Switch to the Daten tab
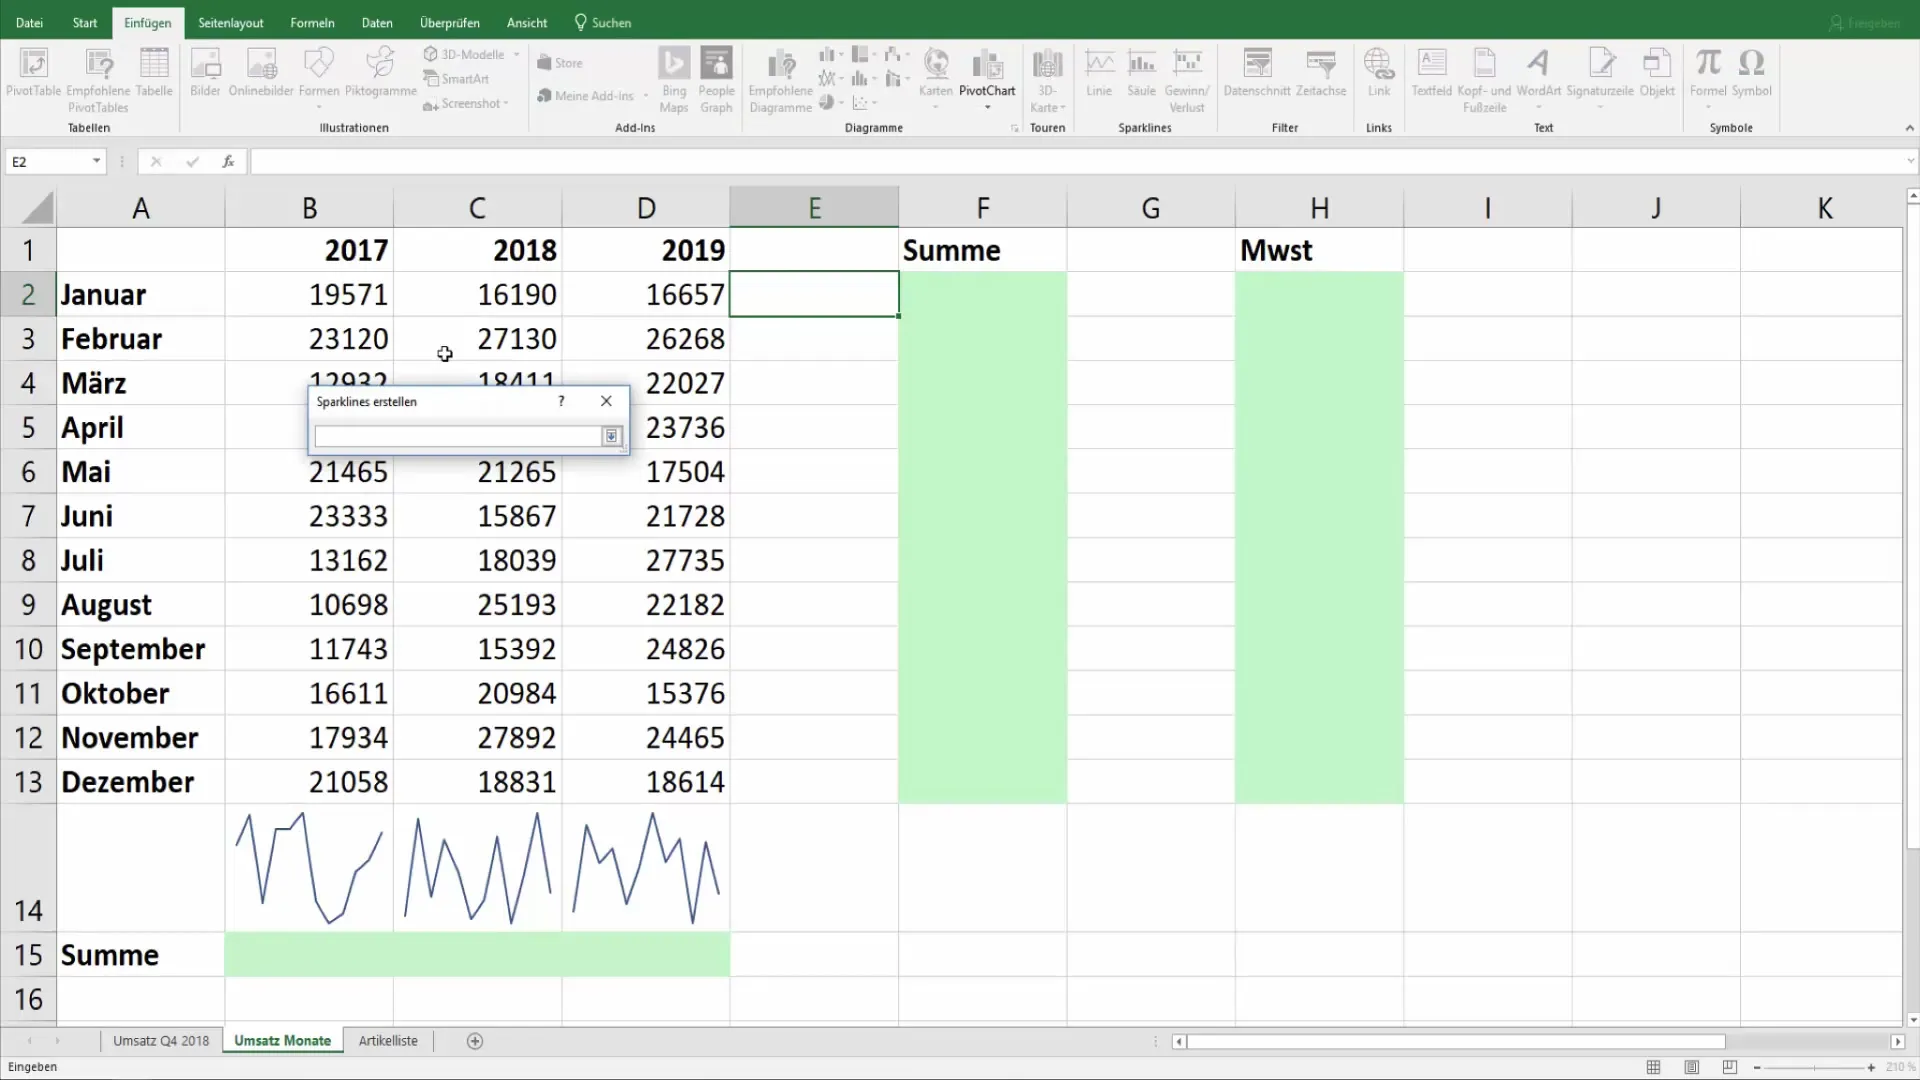The height and width of the screenshot is (1080, 1920). click(377, 23)
